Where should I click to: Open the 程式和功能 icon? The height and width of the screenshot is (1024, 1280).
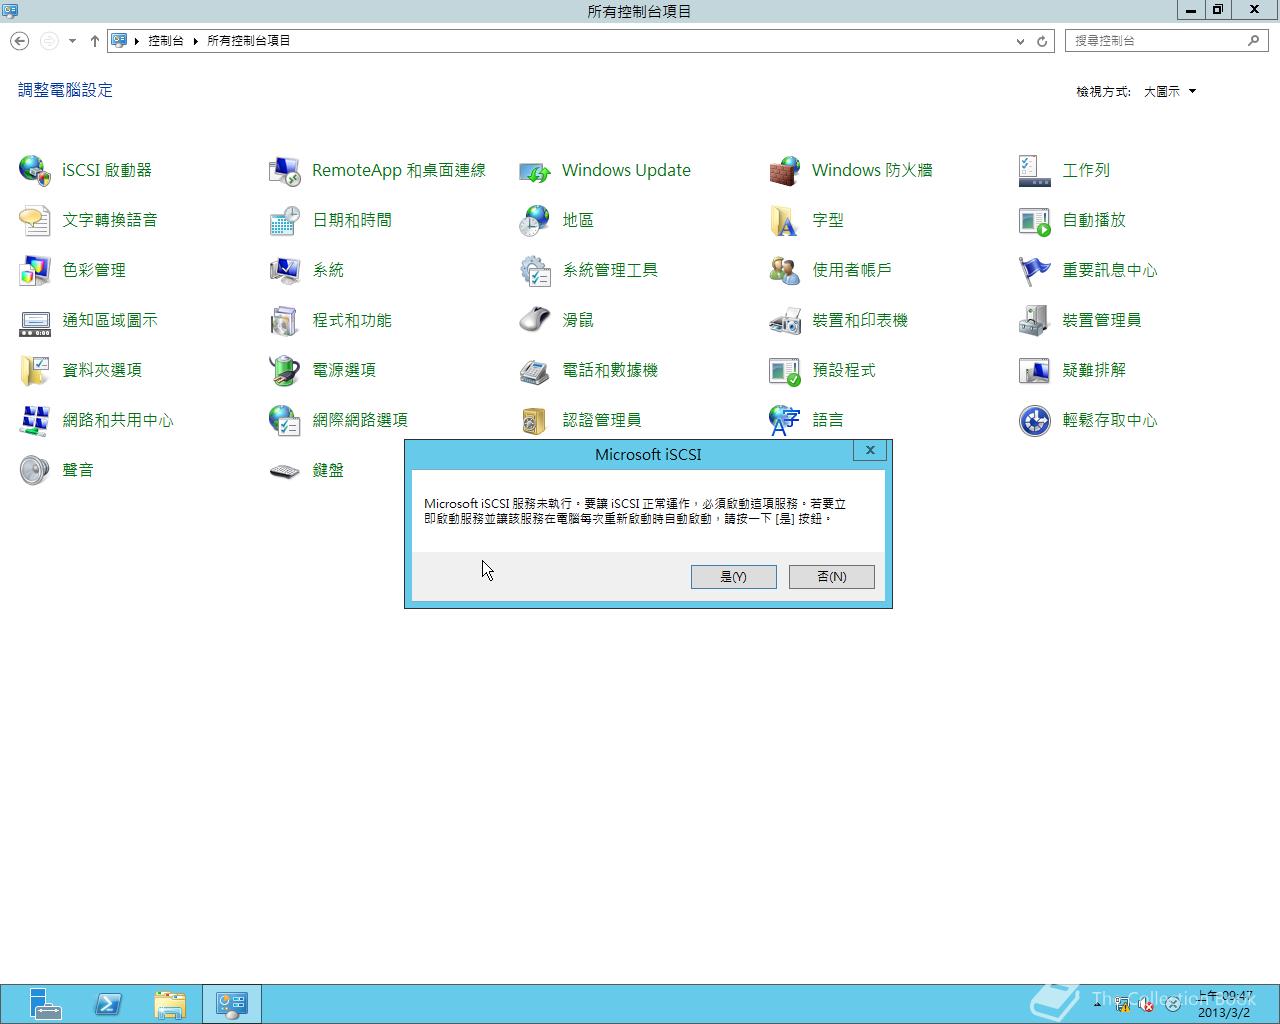coord(285,320)
